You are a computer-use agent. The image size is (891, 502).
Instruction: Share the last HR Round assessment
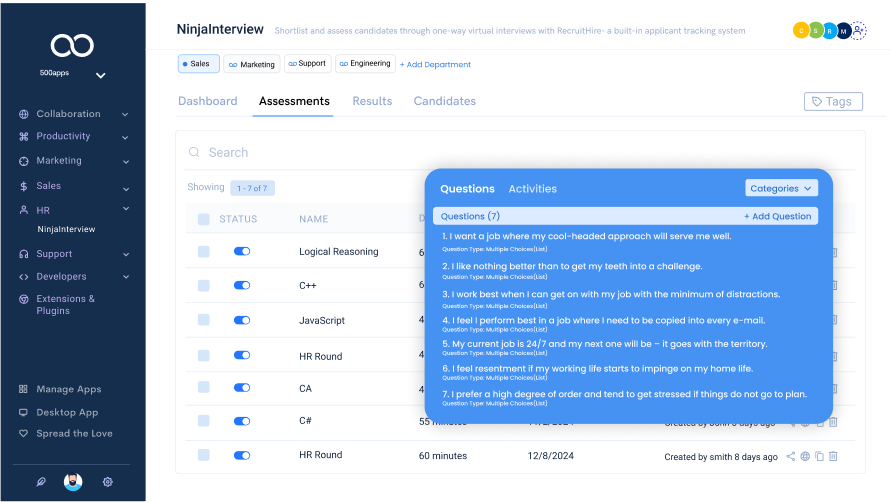coord(791,456)
